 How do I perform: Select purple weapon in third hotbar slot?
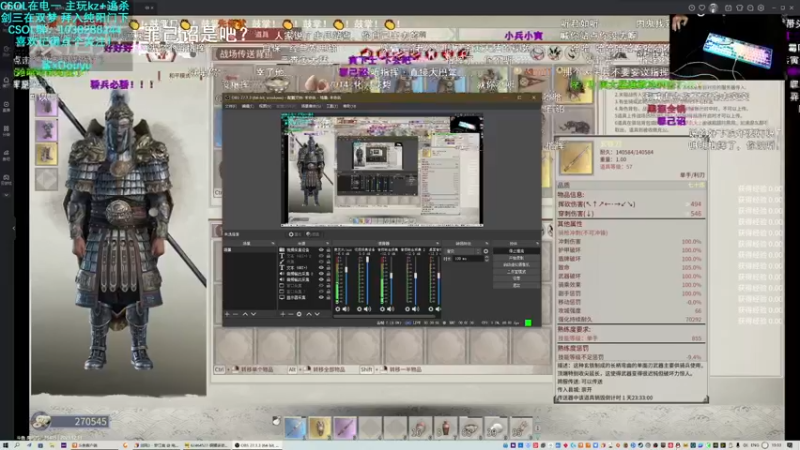pos(345,428)
